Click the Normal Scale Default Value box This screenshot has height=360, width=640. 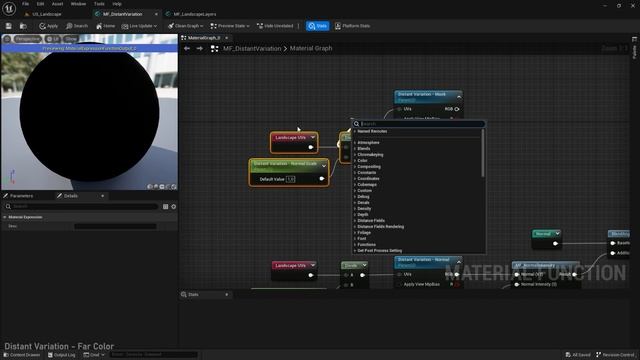[290, 179]
